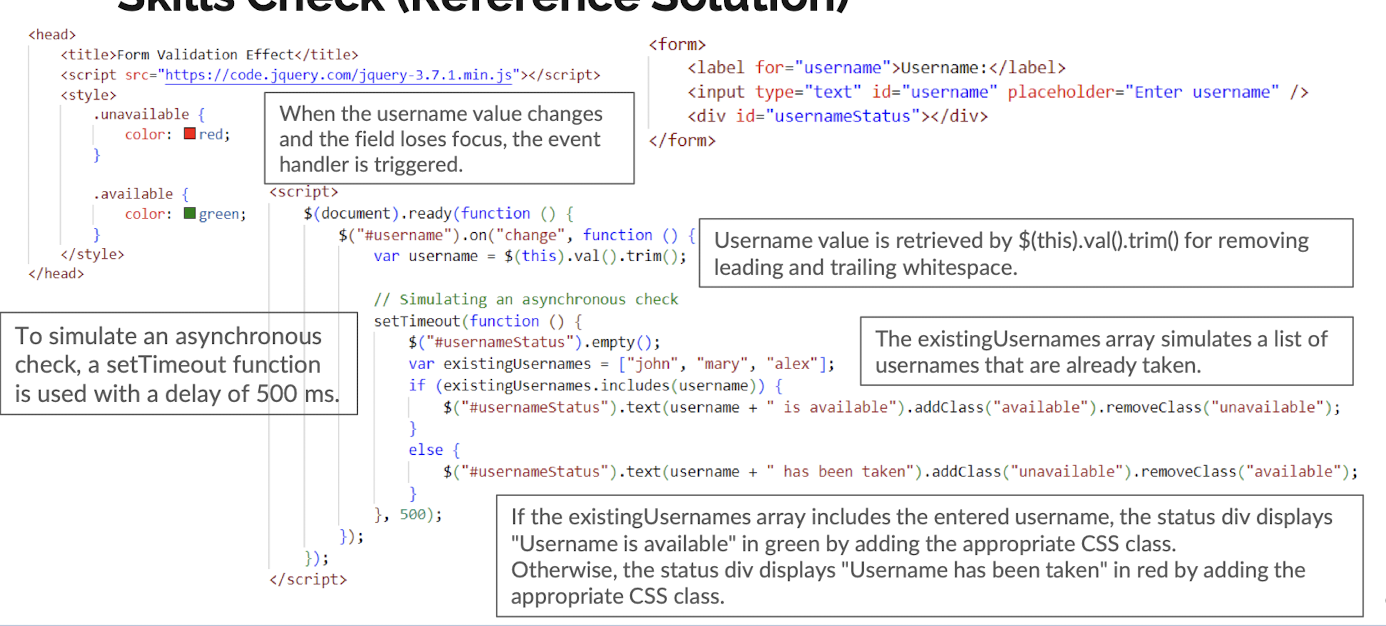The width and height of the screenshot is (1386, 626).
Task: Click the "$(document).ready(function () {" line
Action: click(439, 213)
